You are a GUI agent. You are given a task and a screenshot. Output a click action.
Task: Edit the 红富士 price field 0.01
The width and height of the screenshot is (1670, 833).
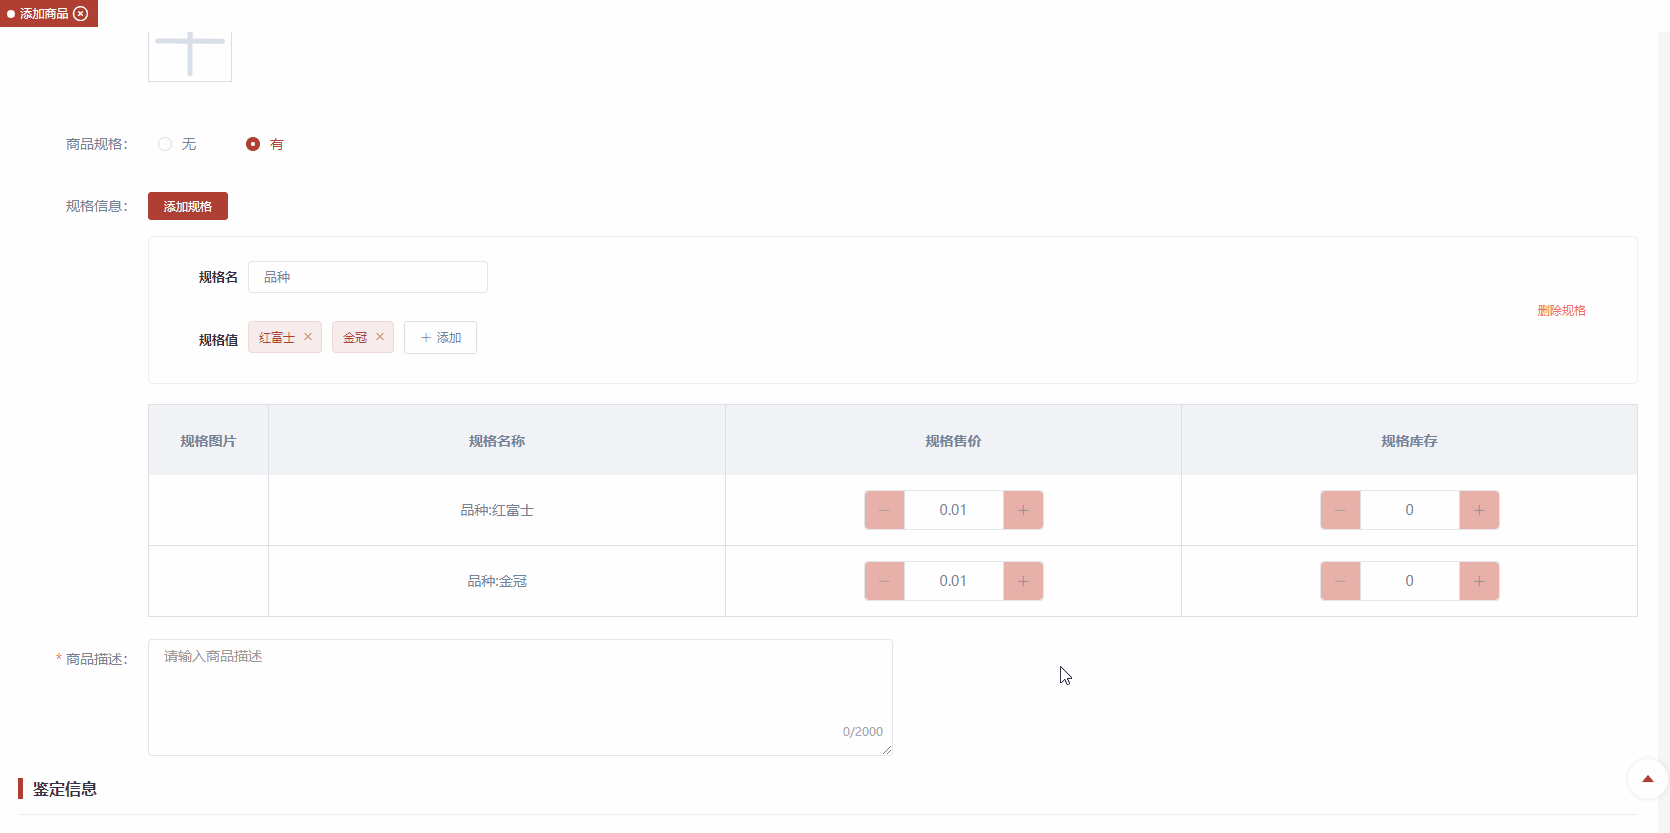point(954,510)
